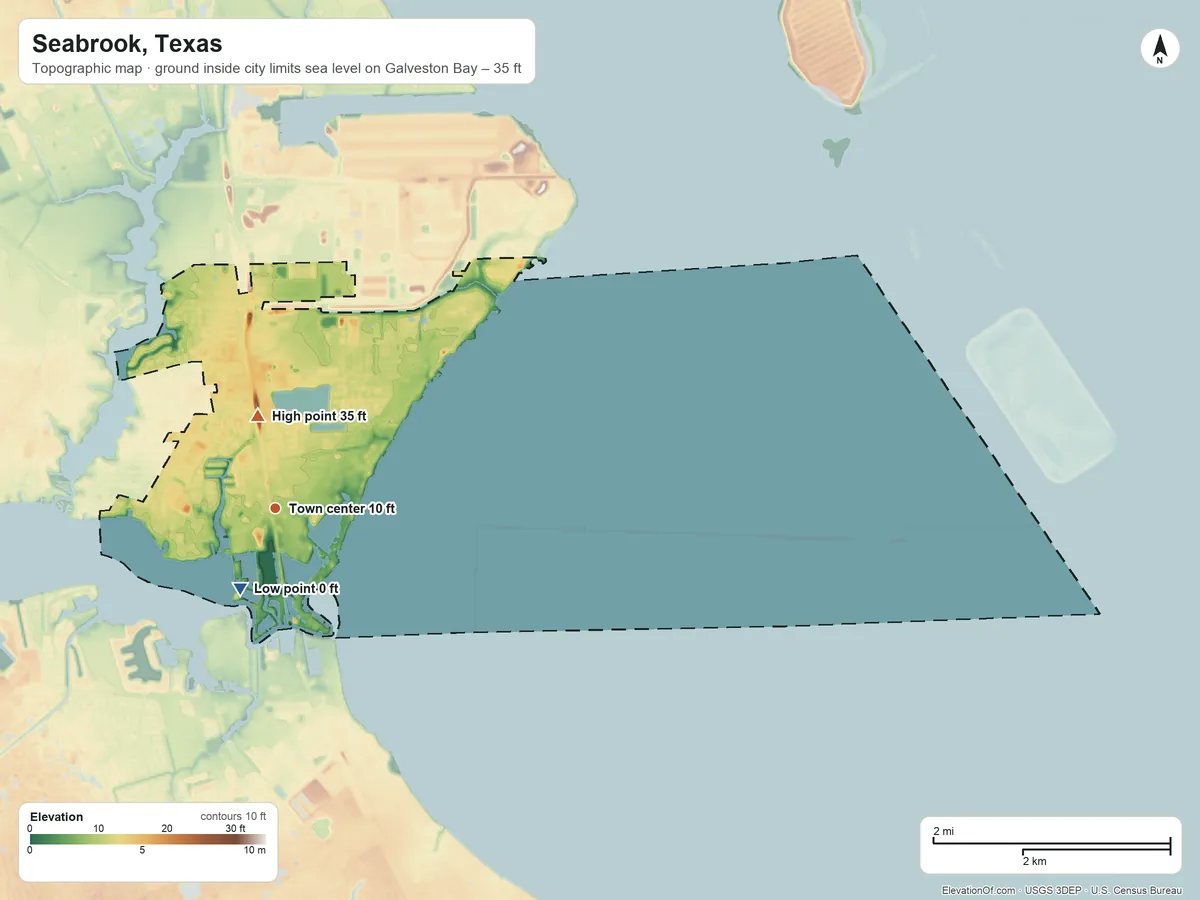Click the '30 ft' legend tick label
The width and height of the screenshot is (1200, 900).
click(x=236, y=828)
